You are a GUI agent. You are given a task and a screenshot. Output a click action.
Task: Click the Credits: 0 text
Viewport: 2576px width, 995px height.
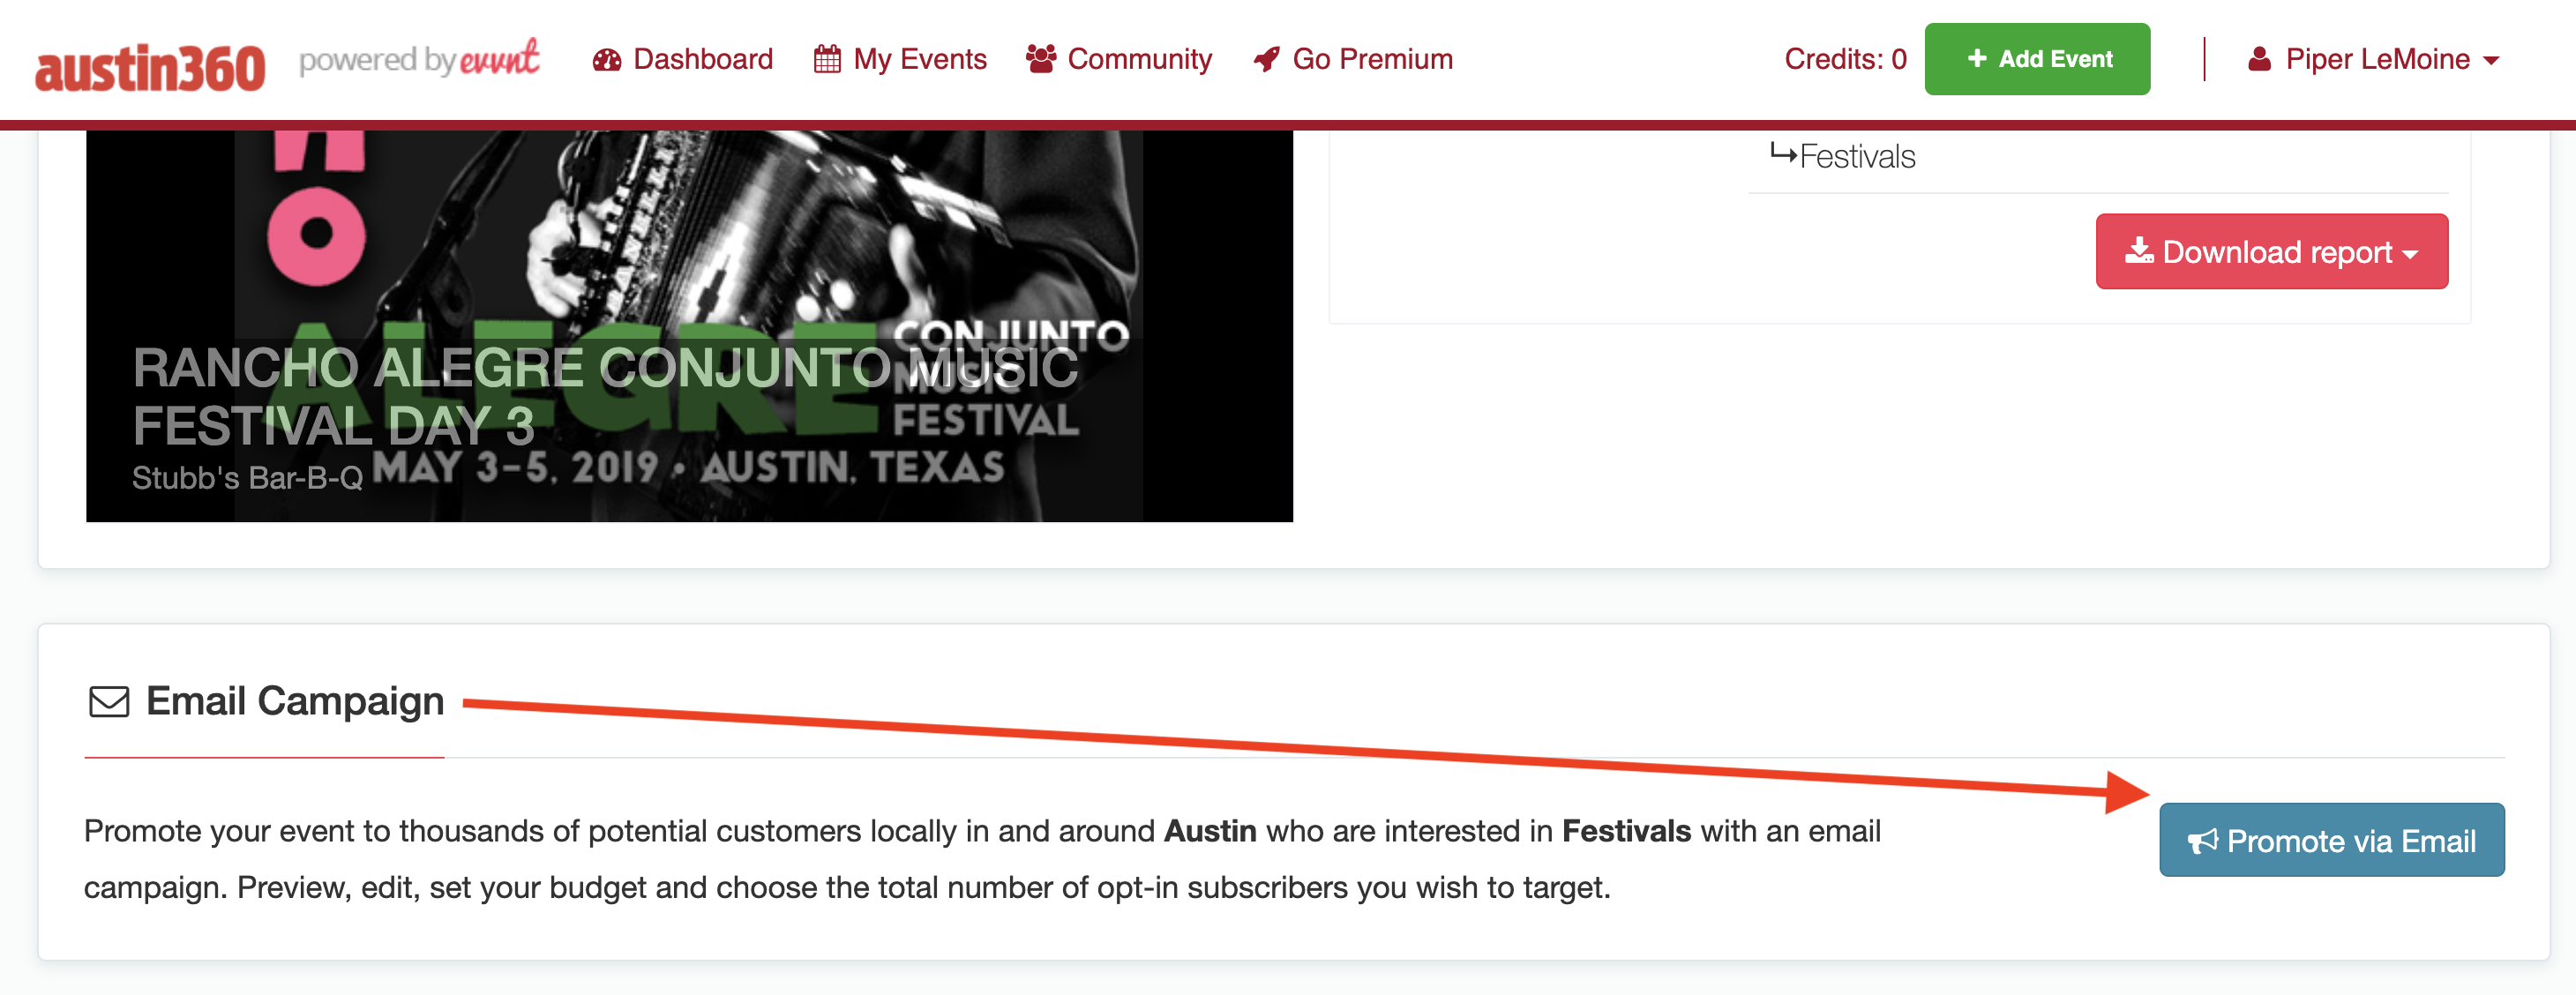[x=1845, y=59]
